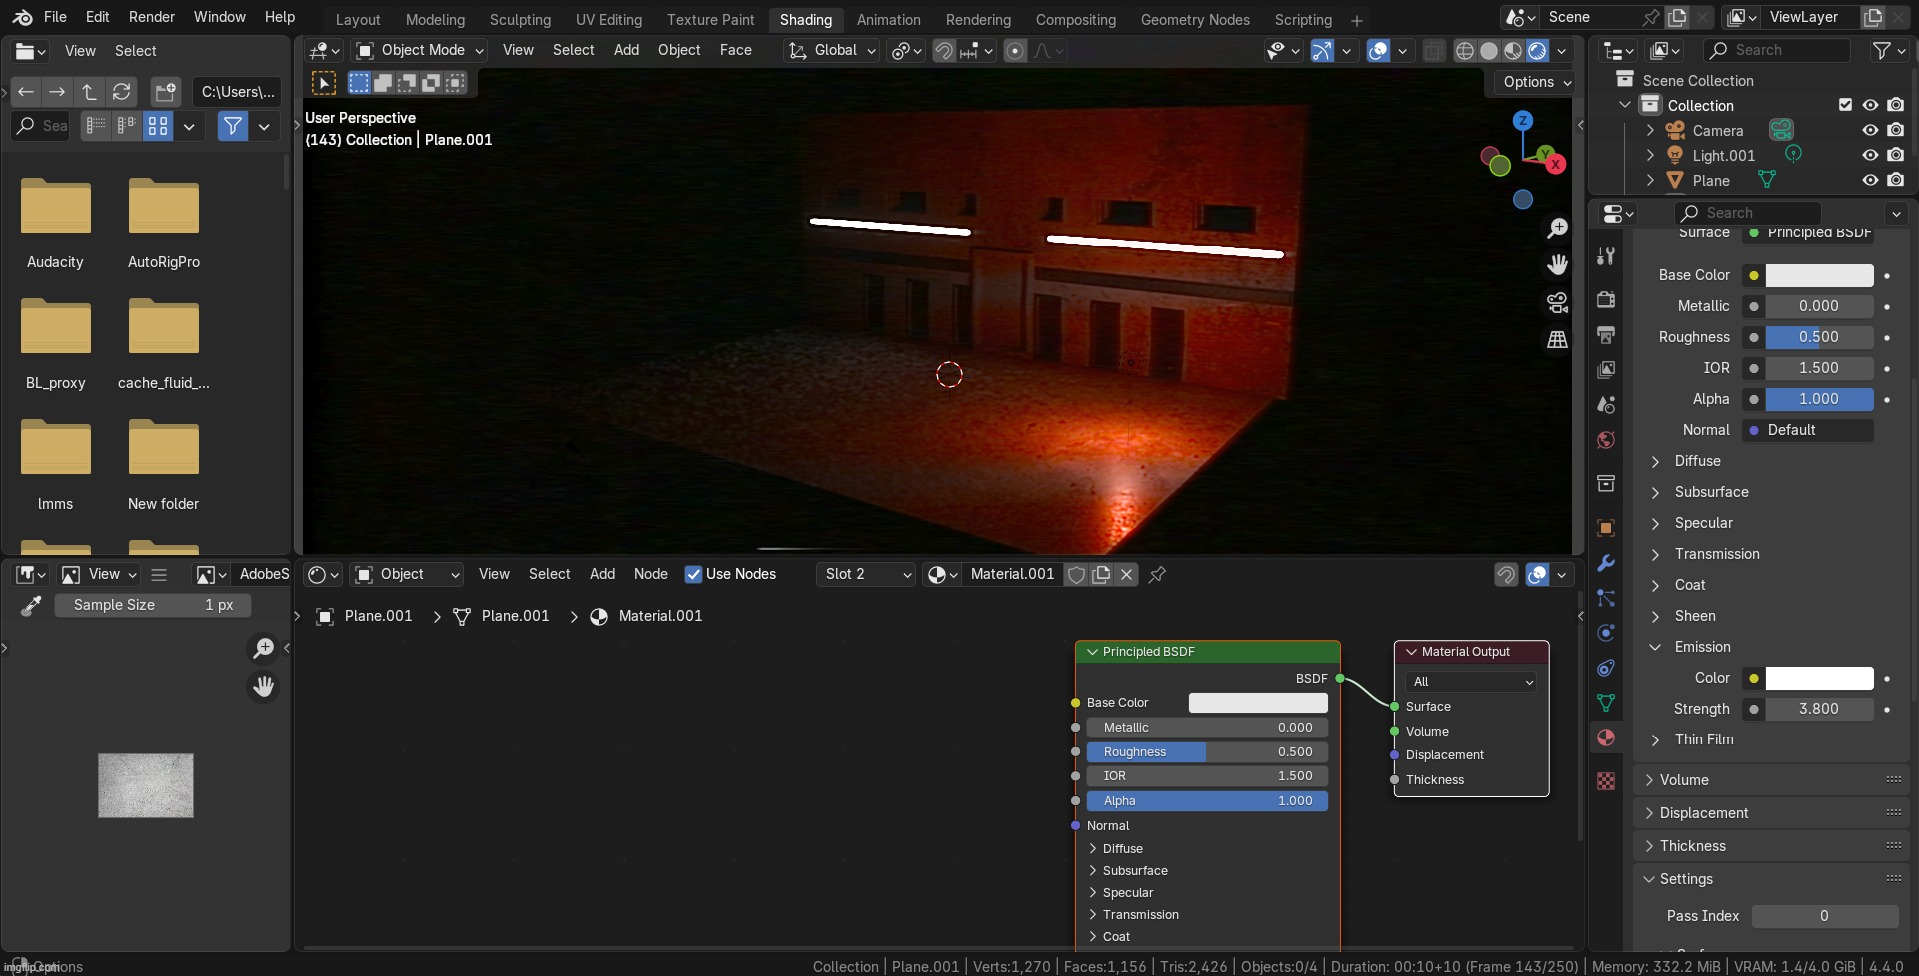Image resolution: width=1919 pixels, height=976 pixels.
Task: Go back in the file browser
Action: click(x=26, y=92)
